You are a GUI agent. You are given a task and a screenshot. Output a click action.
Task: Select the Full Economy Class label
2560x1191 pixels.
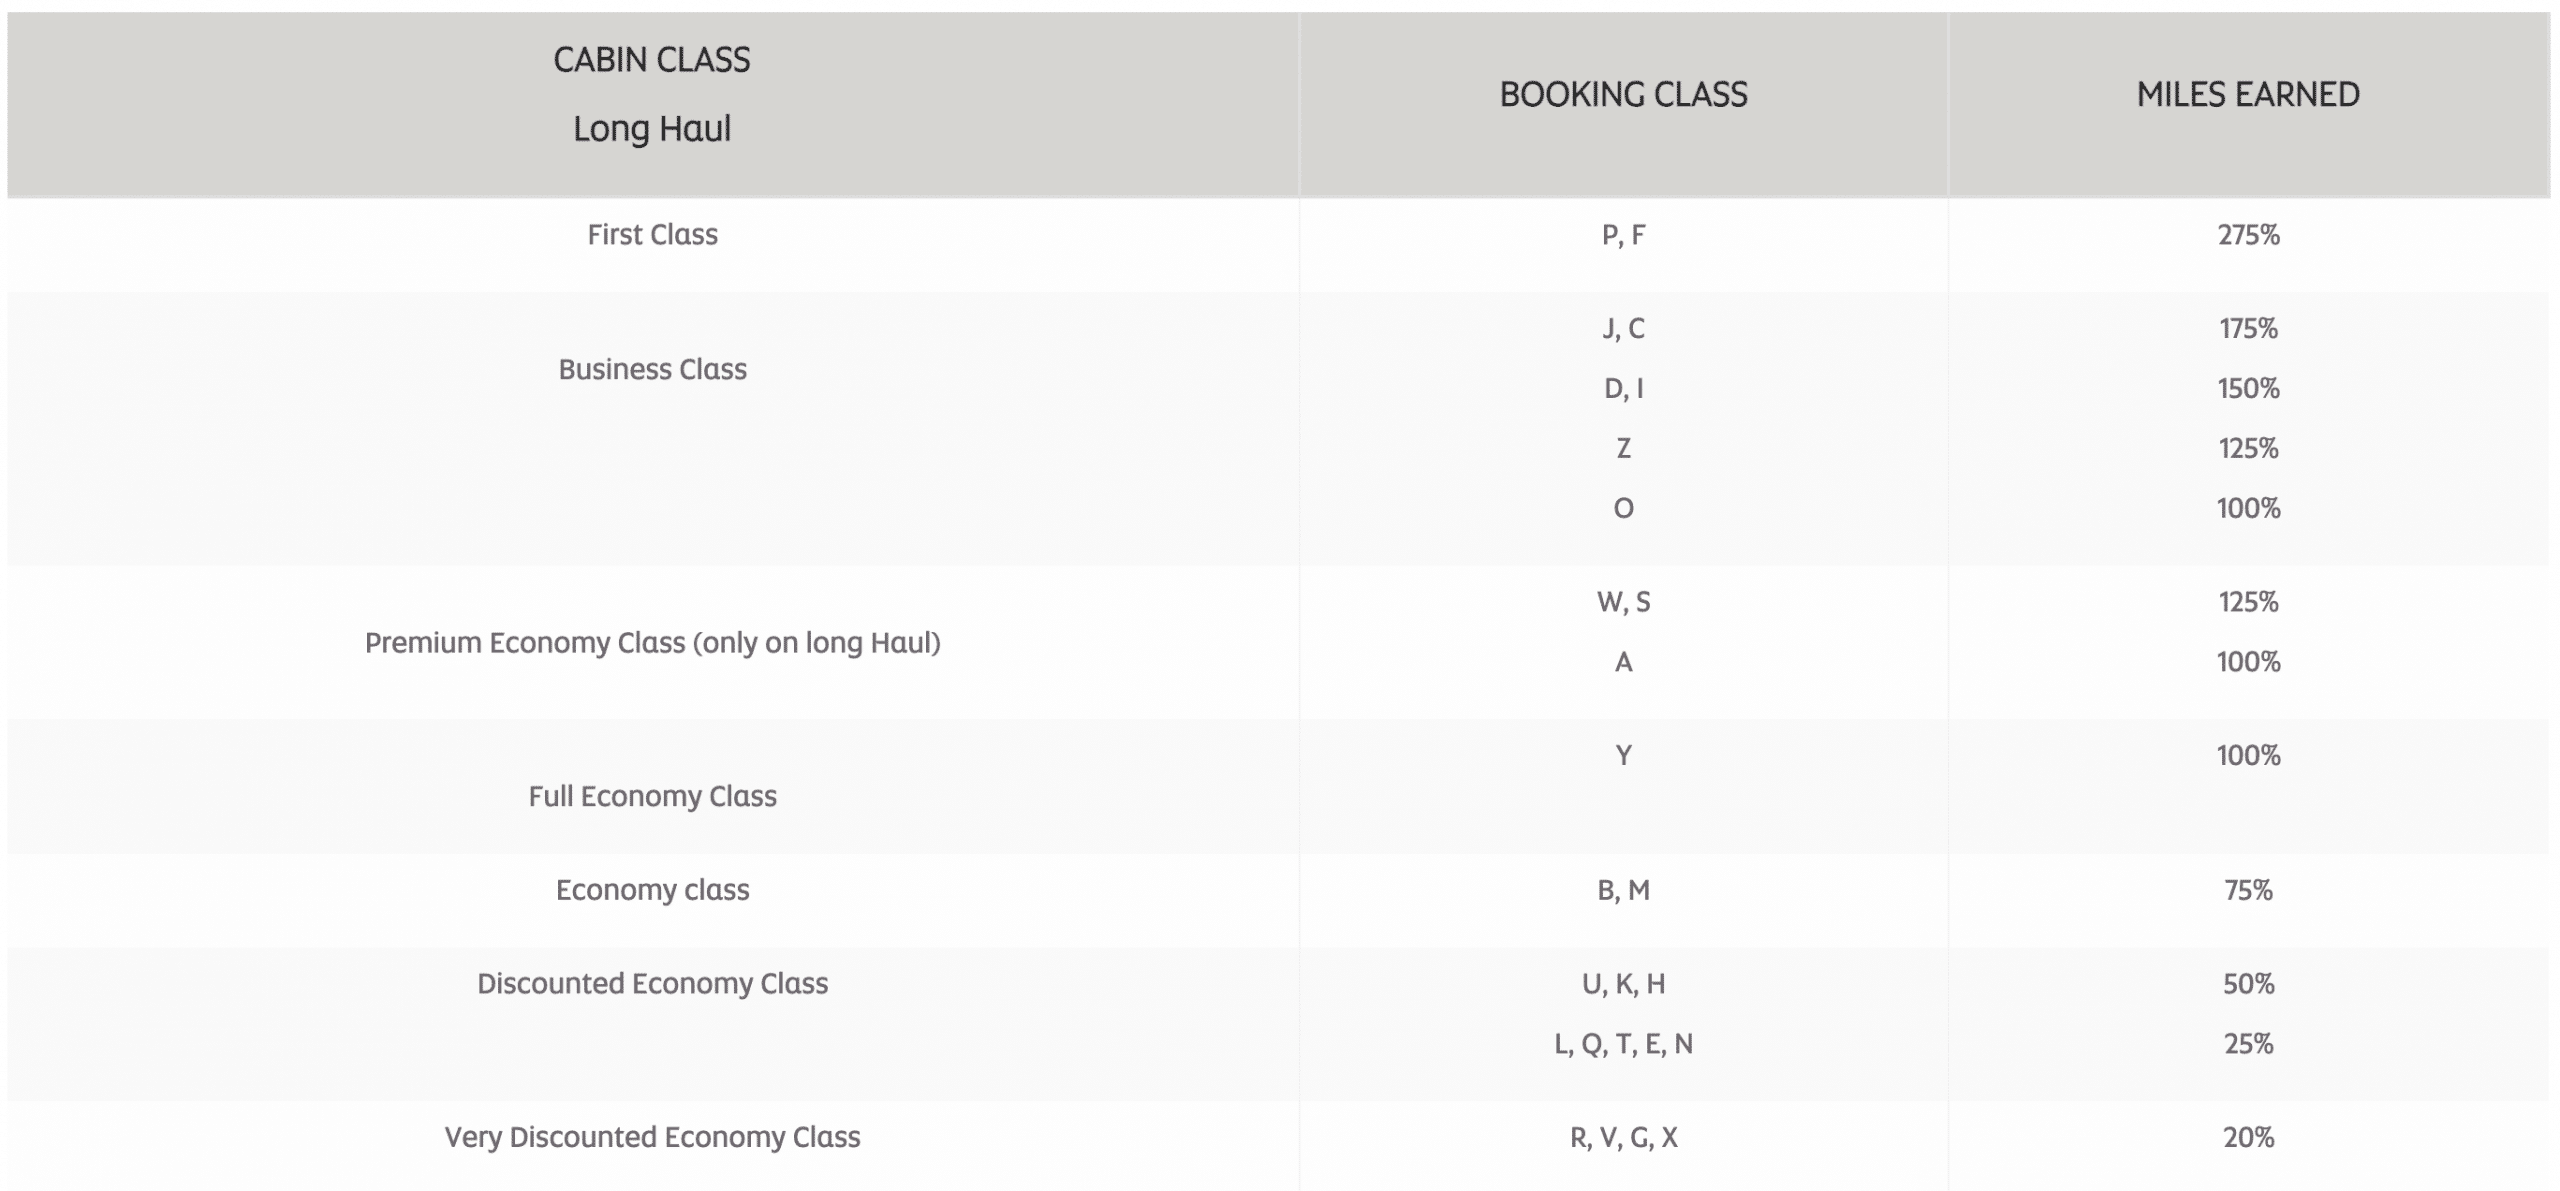tap(652, 797)
